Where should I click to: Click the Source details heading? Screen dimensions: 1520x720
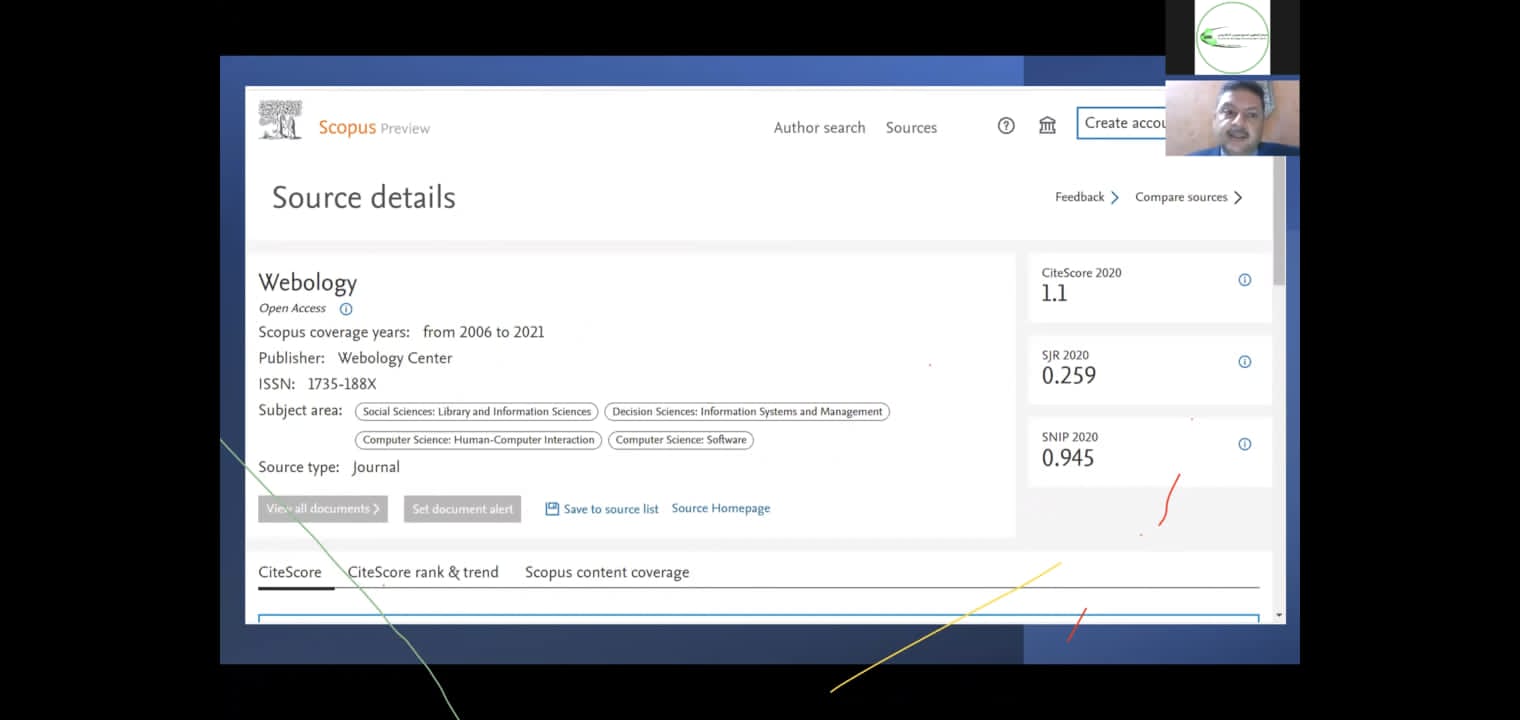pyautogui.click(x=364, y=198)
